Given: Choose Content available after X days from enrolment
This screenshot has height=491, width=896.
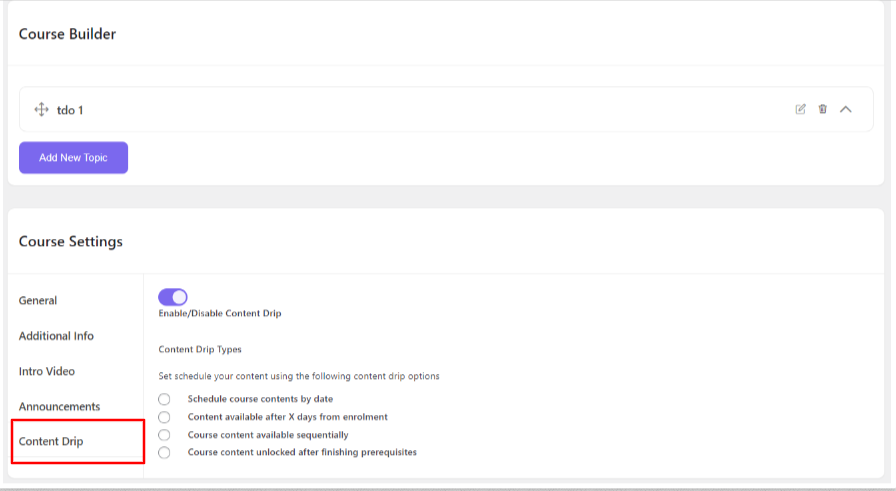Looking at the screenshot, I should pyautogui.click(x=164, y=417).
